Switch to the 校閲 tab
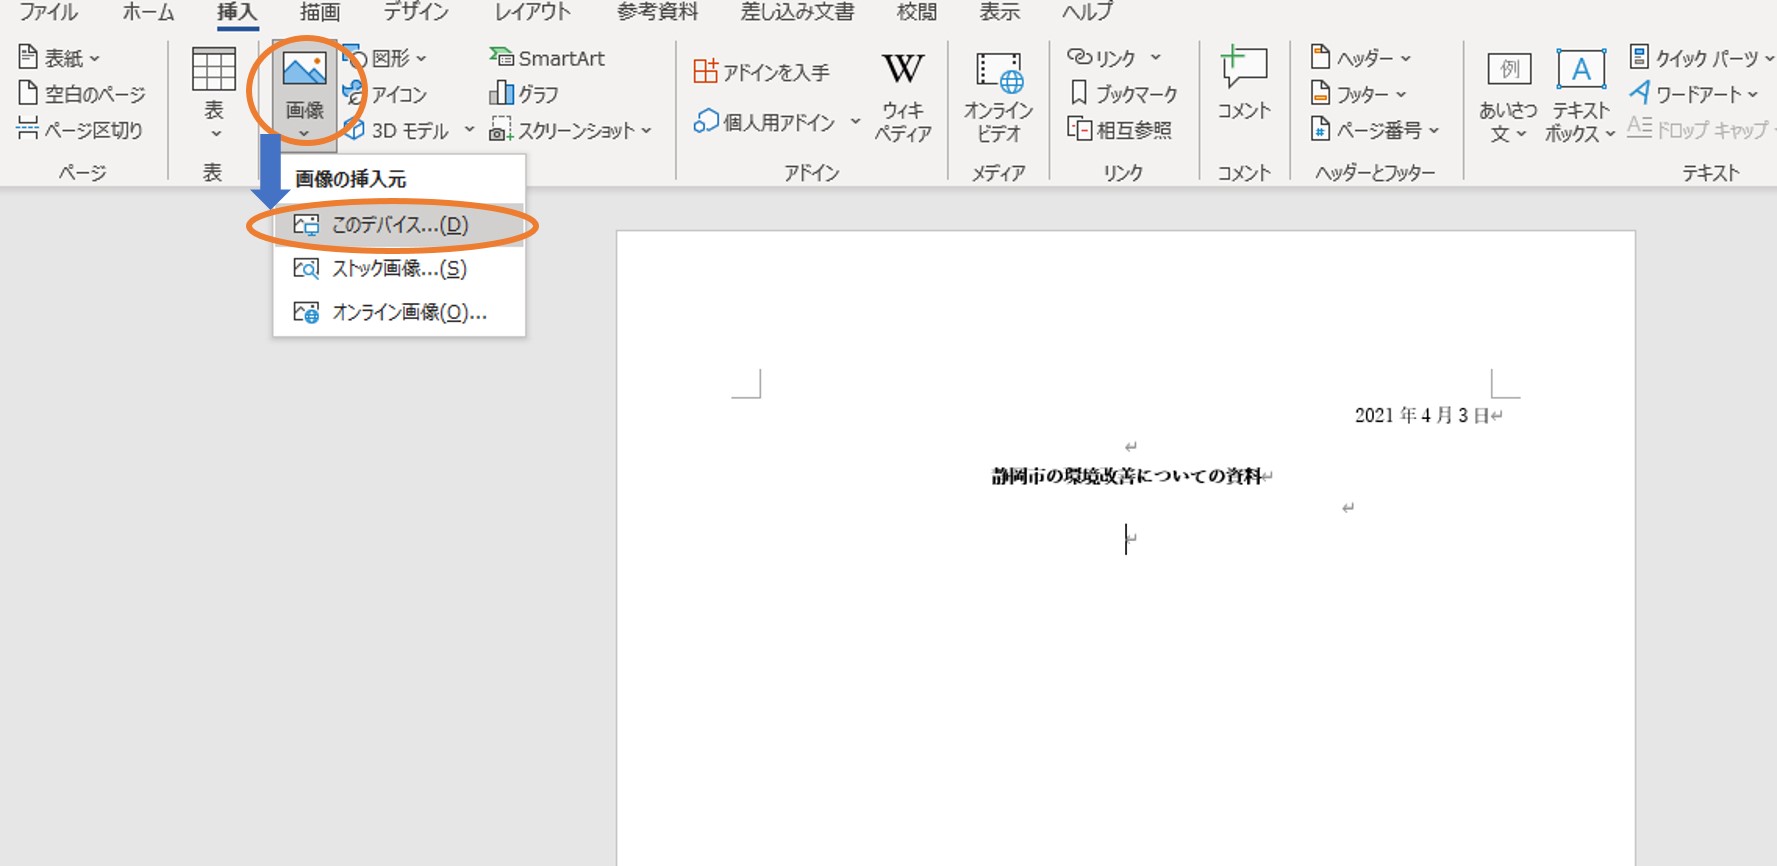Viewport: 1777px width, 866px height. click(x=917, y=12)
